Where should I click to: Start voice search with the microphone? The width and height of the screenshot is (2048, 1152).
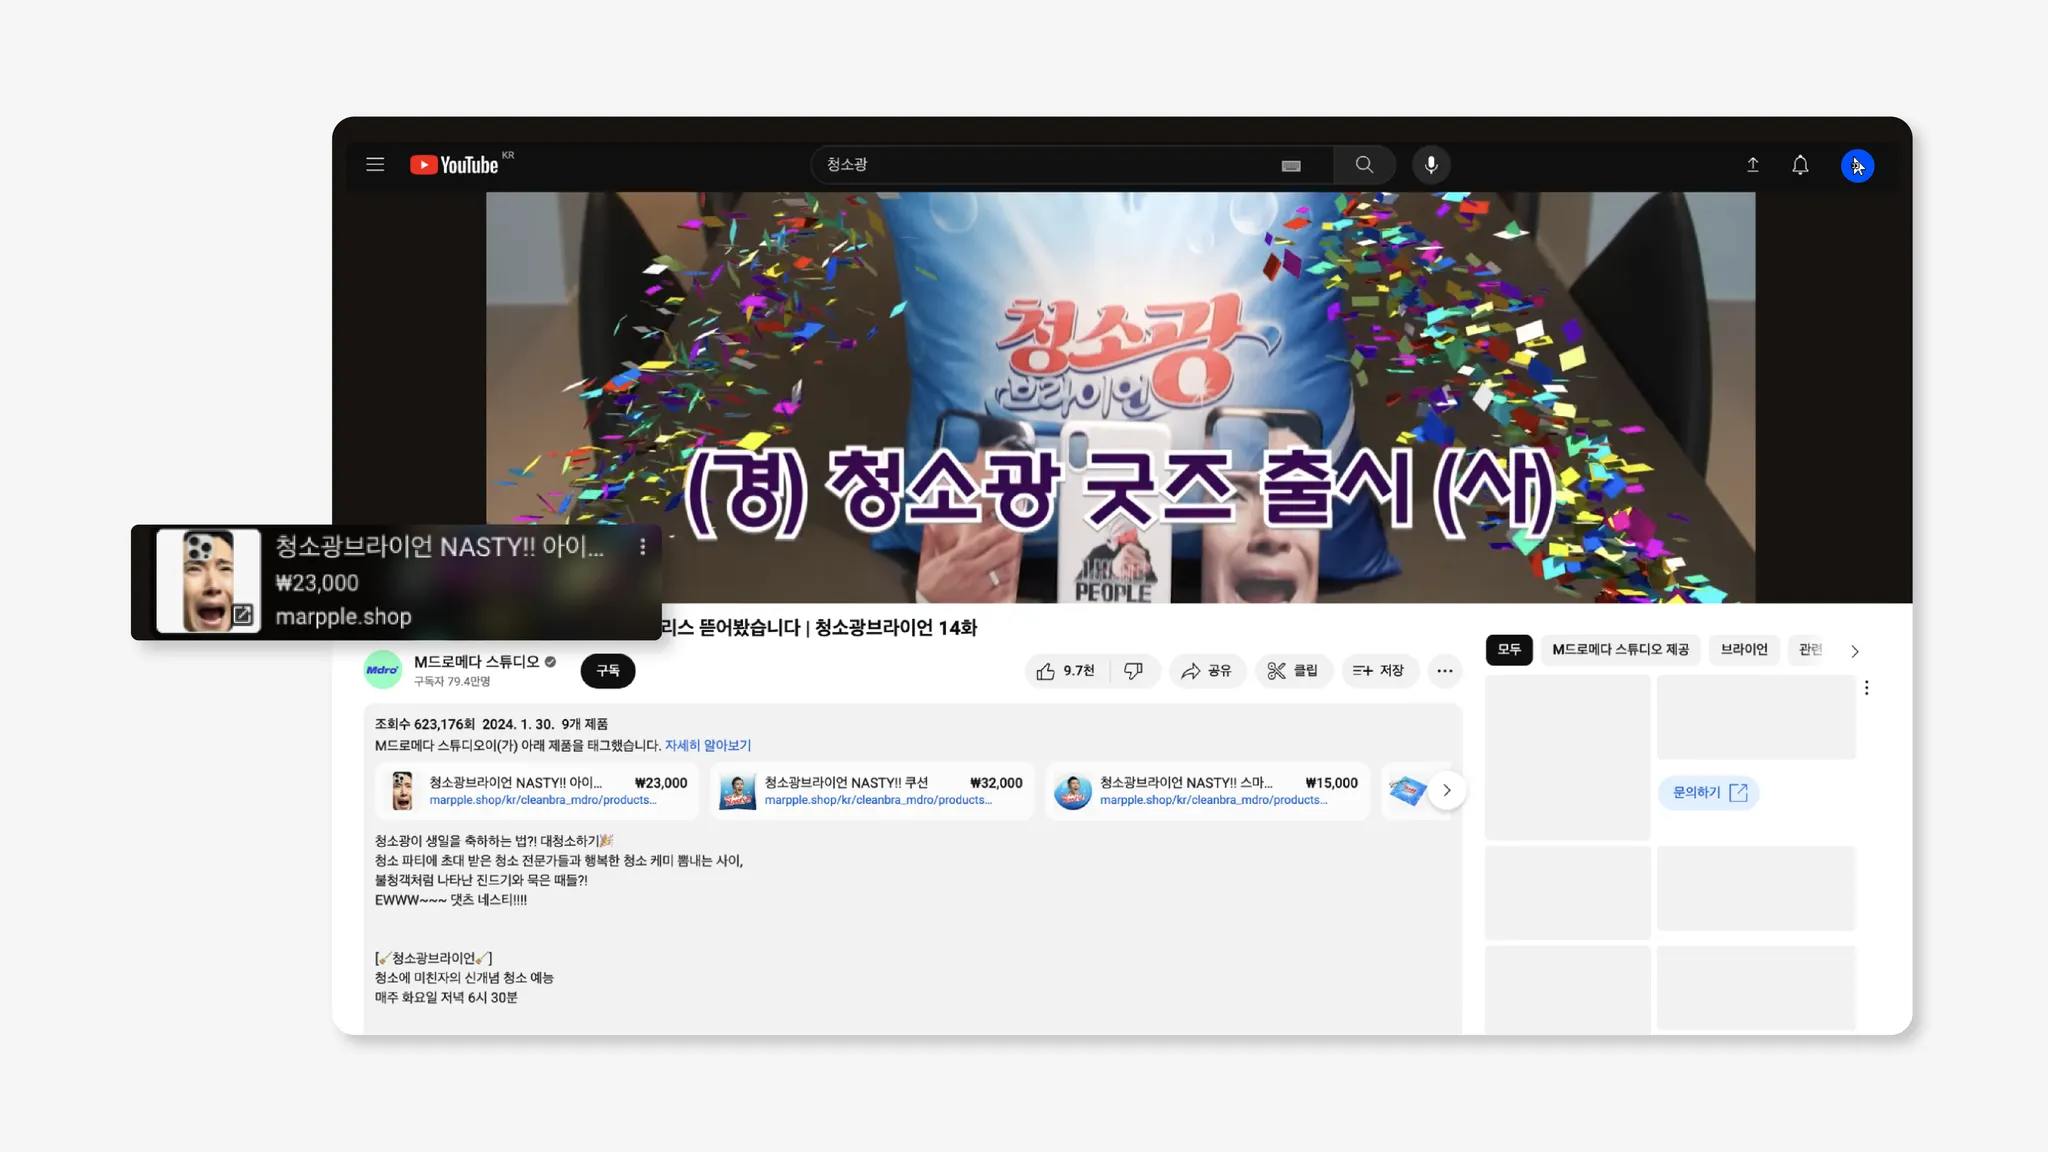tap(1431, 165)
